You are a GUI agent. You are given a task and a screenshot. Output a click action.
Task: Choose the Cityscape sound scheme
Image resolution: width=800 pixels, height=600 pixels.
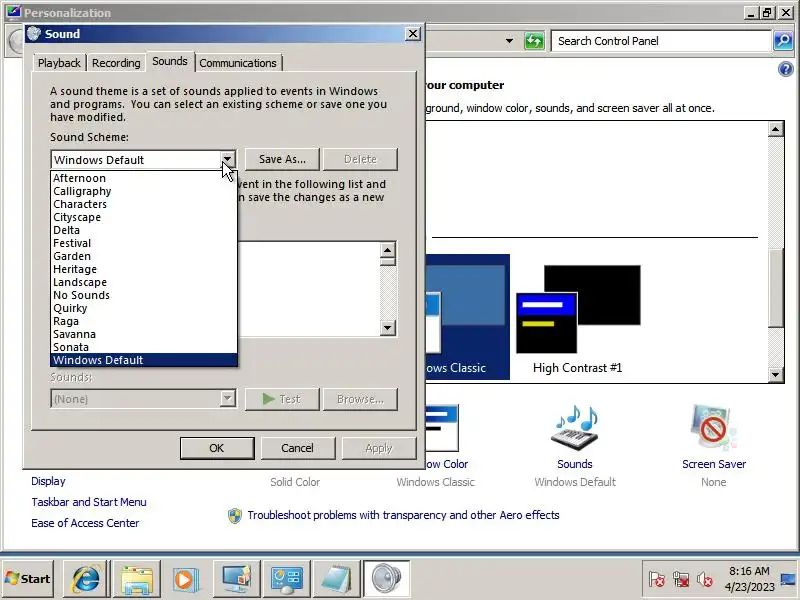pyautogui.click(x=144, y=217)
